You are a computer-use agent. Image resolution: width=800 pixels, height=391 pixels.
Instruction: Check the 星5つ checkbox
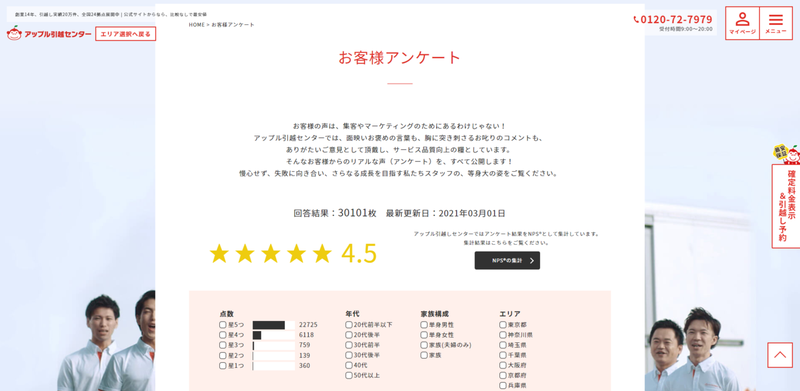[222, 325]
